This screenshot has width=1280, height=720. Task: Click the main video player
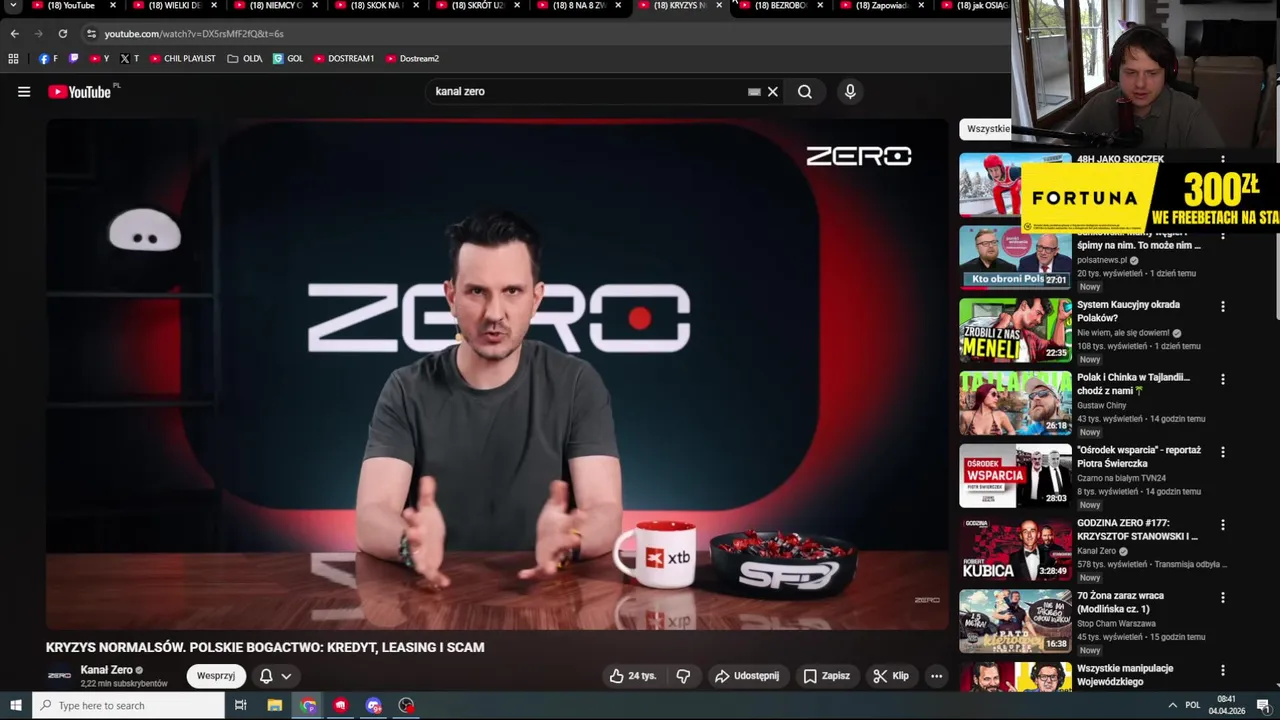click(497, 375)
